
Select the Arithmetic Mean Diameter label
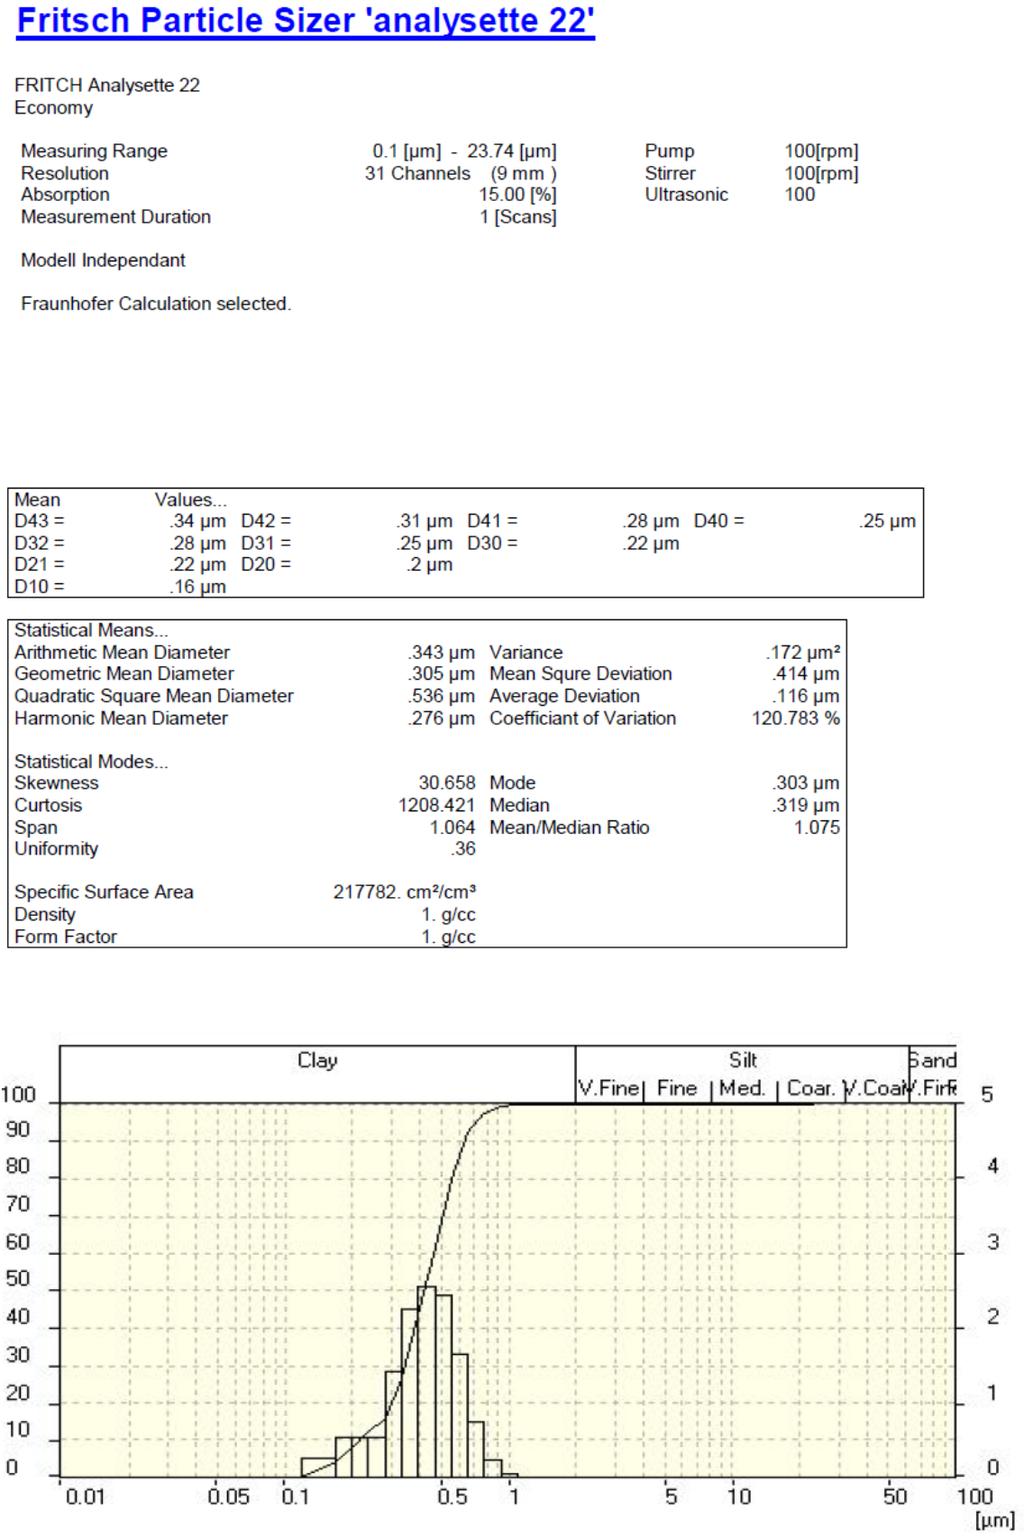click(122, 652)
